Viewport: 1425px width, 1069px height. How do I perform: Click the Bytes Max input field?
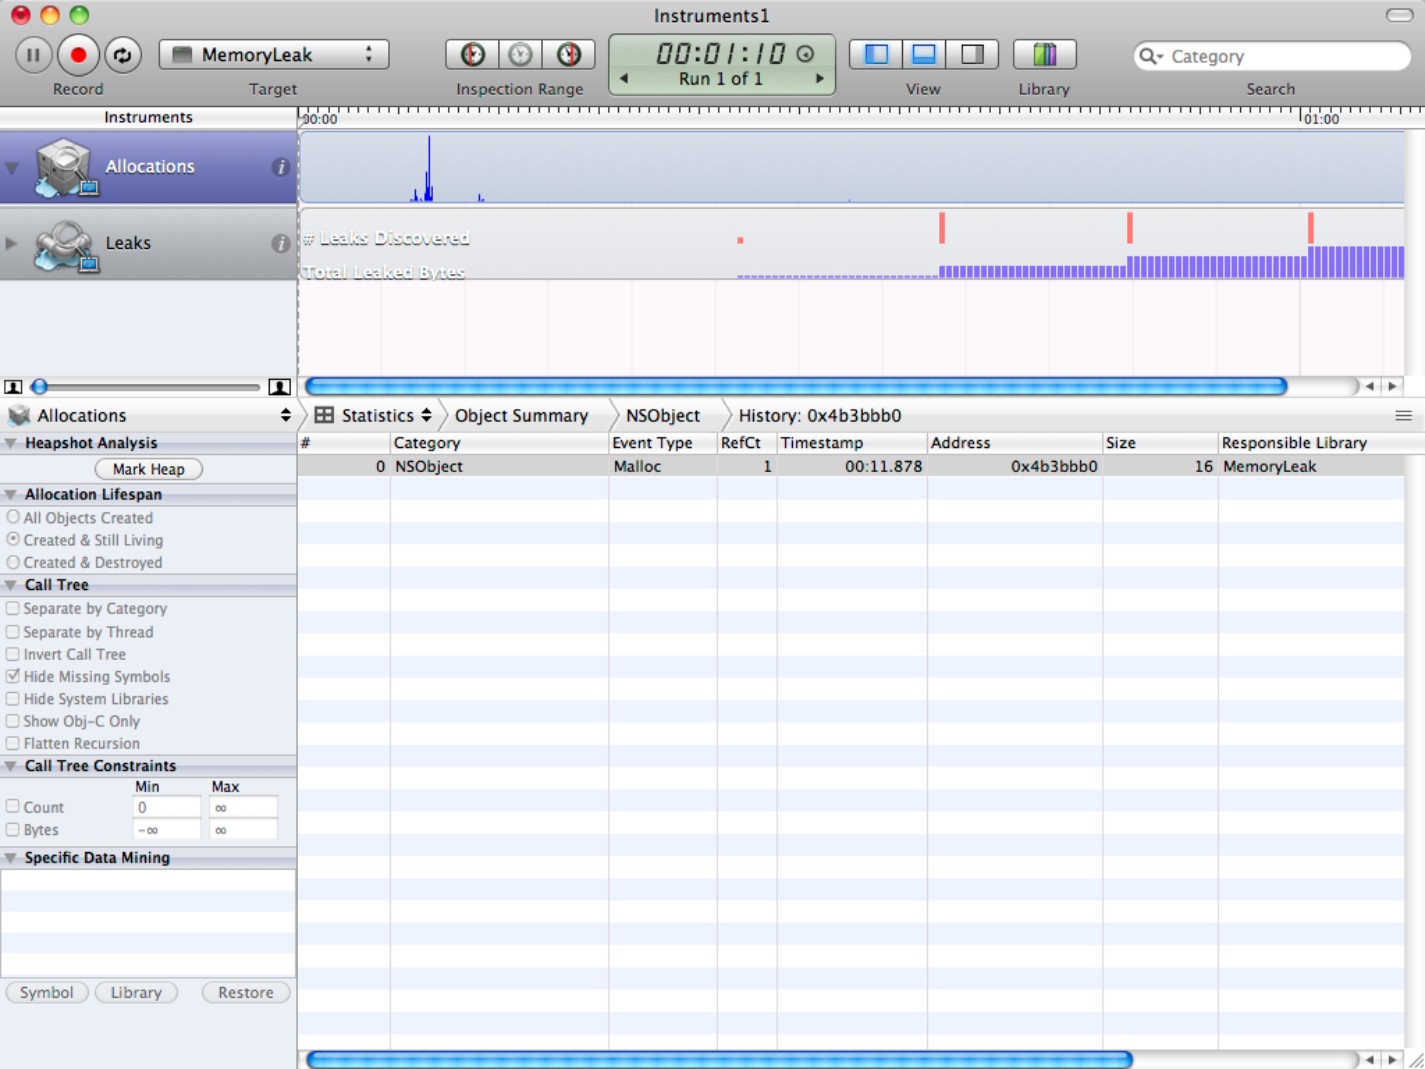pyautogui.click(x=243, y=830)
